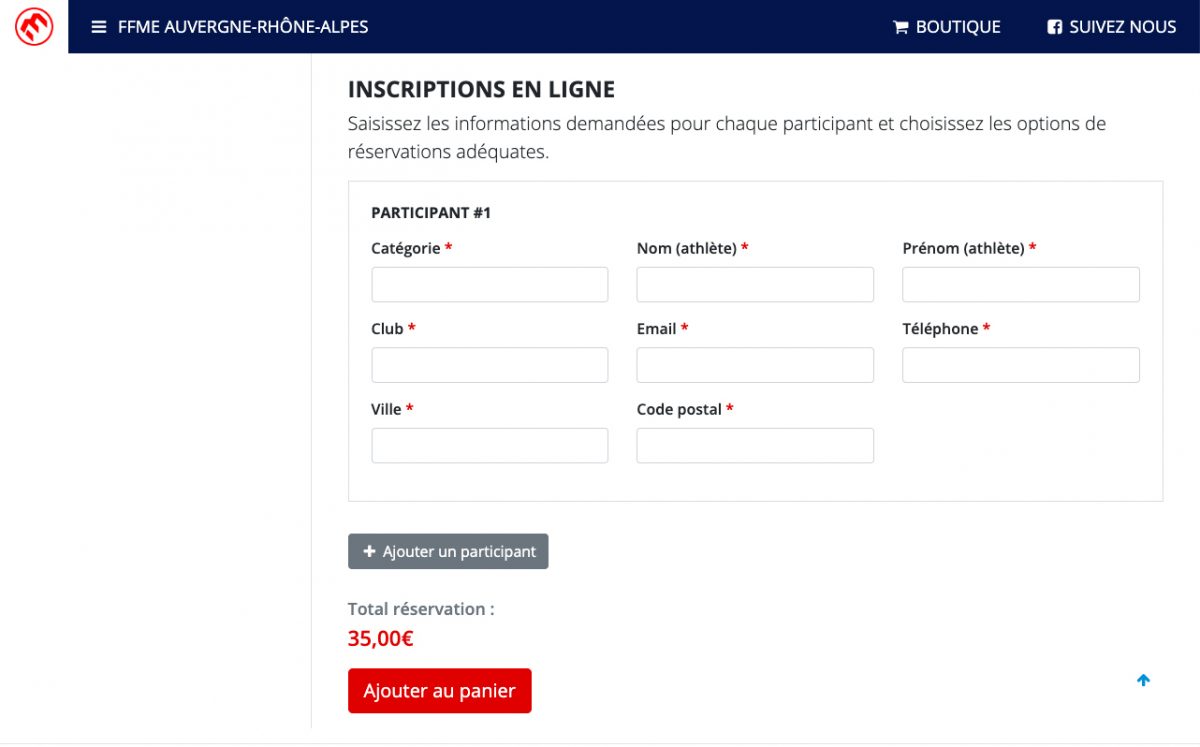Click the Club input field
The height and width of the screenshot is (747, 1200).
(489, 365)
